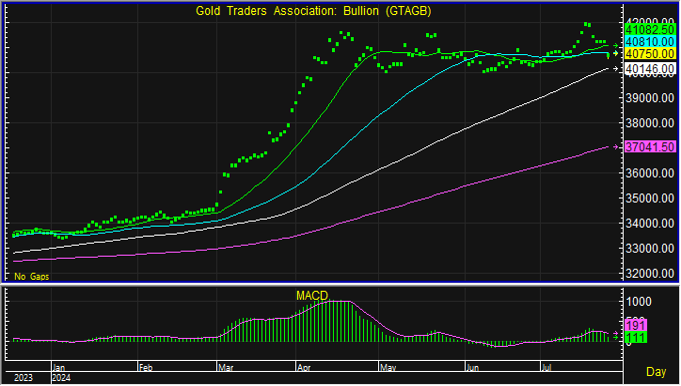681x386 pixels.
Task: Click the No Gaps indicator text
Action: 32,277
